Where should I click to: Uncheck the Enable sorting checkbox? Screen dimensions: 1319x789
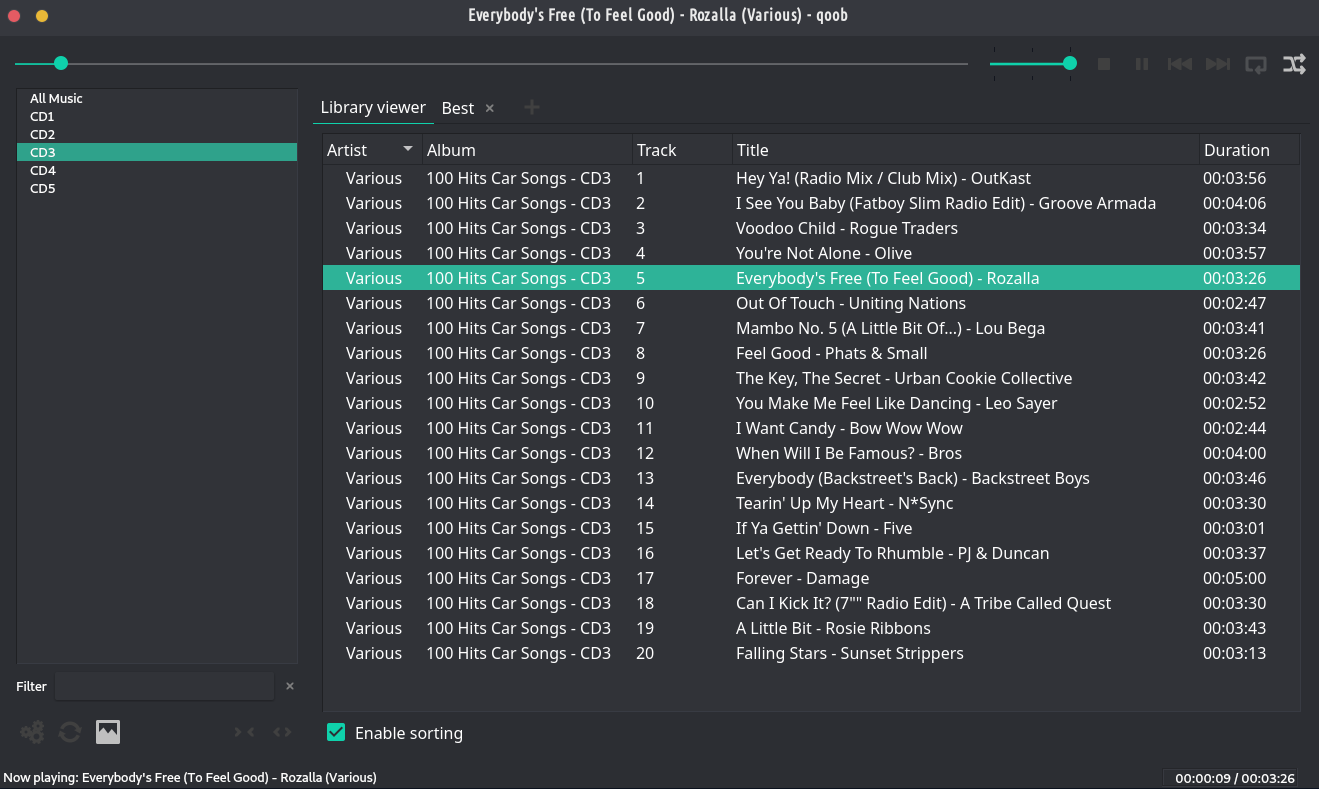tap(336, 733)
